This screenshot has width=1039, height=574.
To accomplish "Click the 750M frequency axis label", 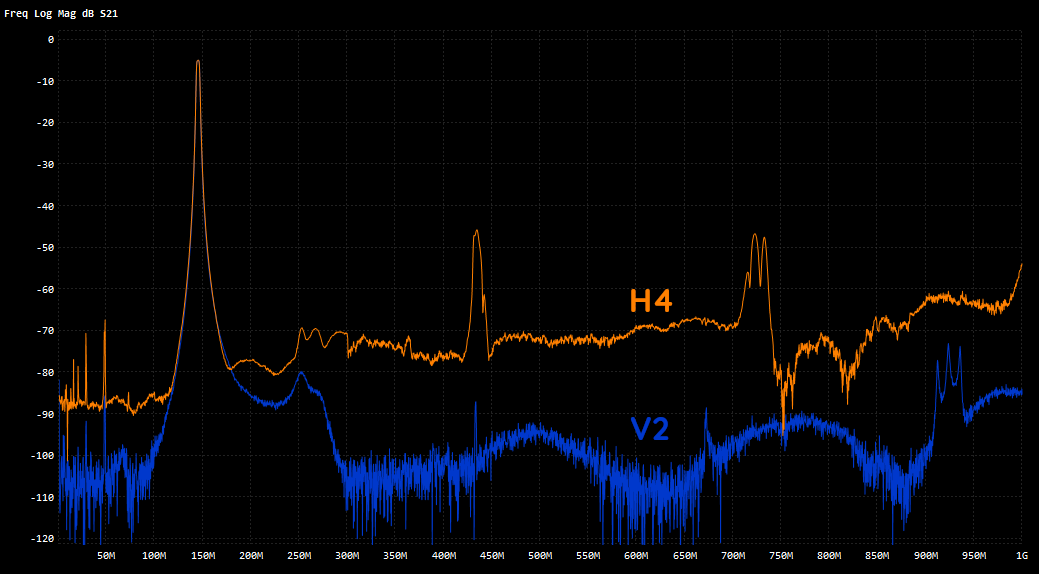I will pos(781,555).
